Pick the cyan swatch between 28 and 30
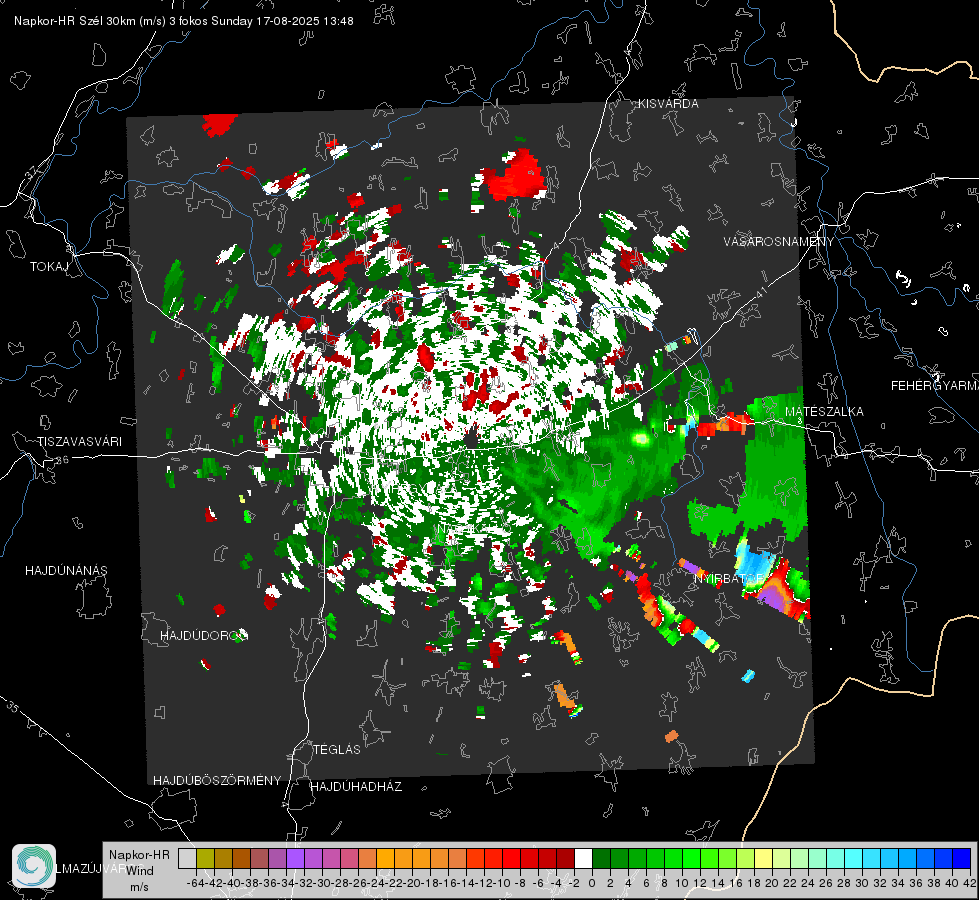Image resolution: width=979 pixels, height=900 pixels. [854, 858]
